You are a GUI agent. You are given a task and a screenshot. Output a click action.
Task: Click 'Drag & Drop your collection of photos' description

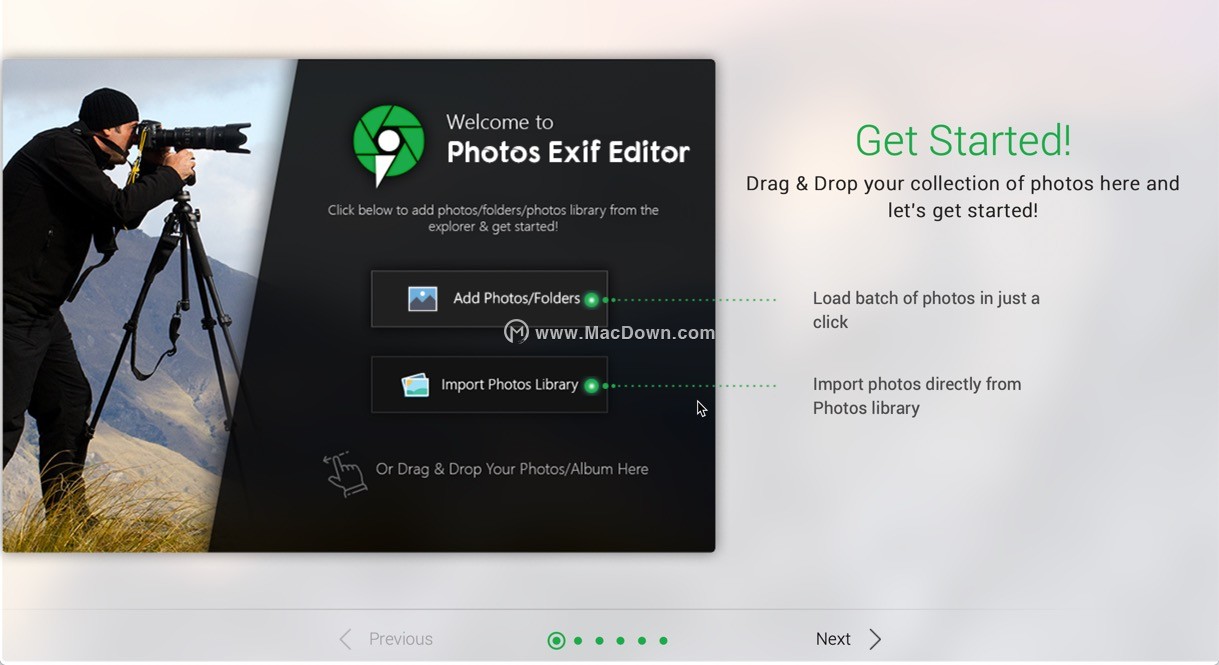tap(963, 197)
